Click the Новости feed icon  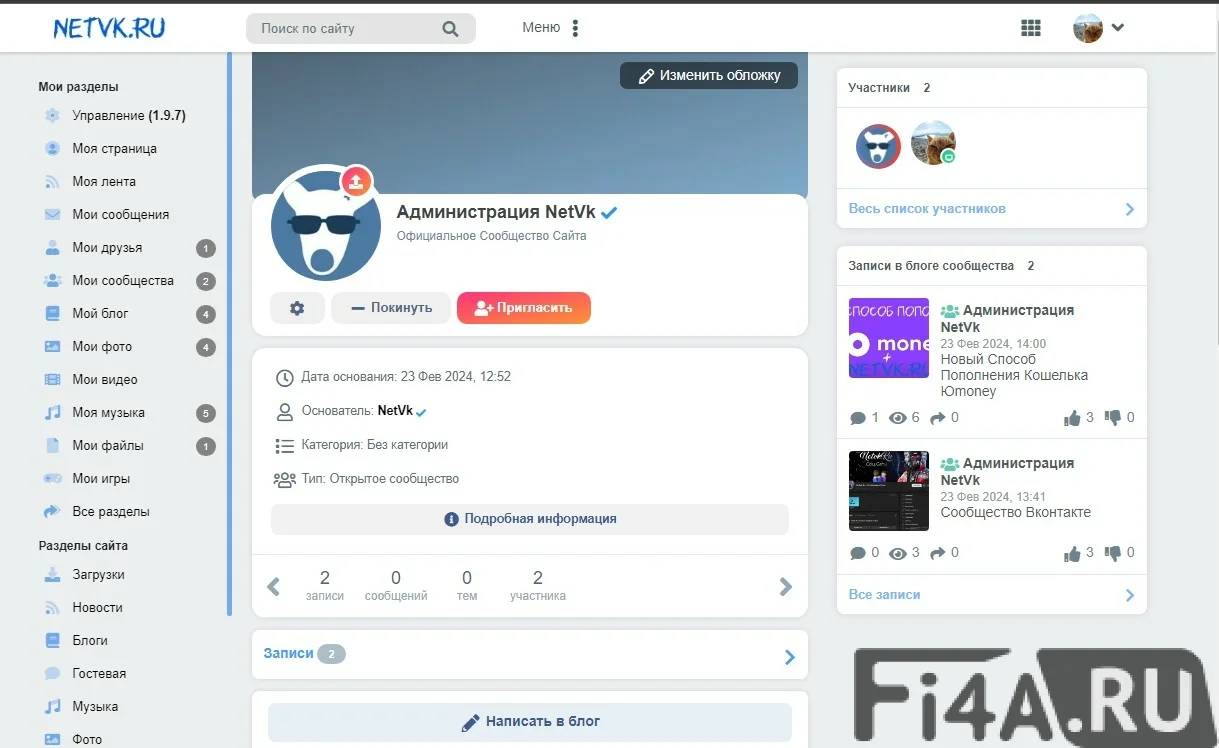coord(53,608)
